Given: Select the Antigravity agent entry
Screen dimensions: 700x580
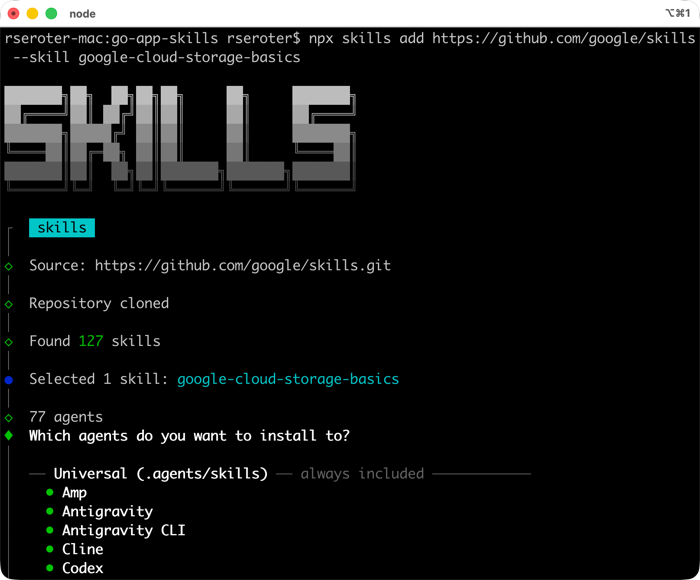Looking at the screenshot, I should [107, 511].
